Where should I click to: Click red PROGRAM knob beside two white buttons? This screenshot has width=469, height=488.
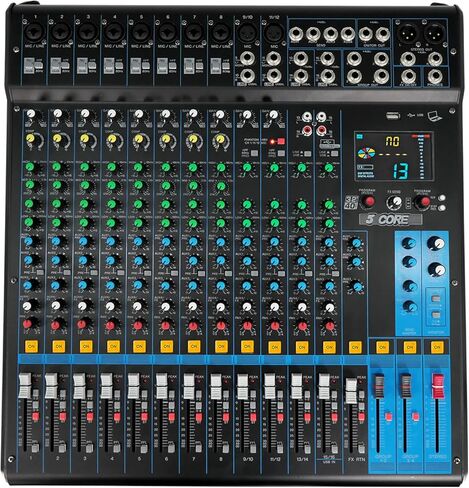[x=424, y=202]
